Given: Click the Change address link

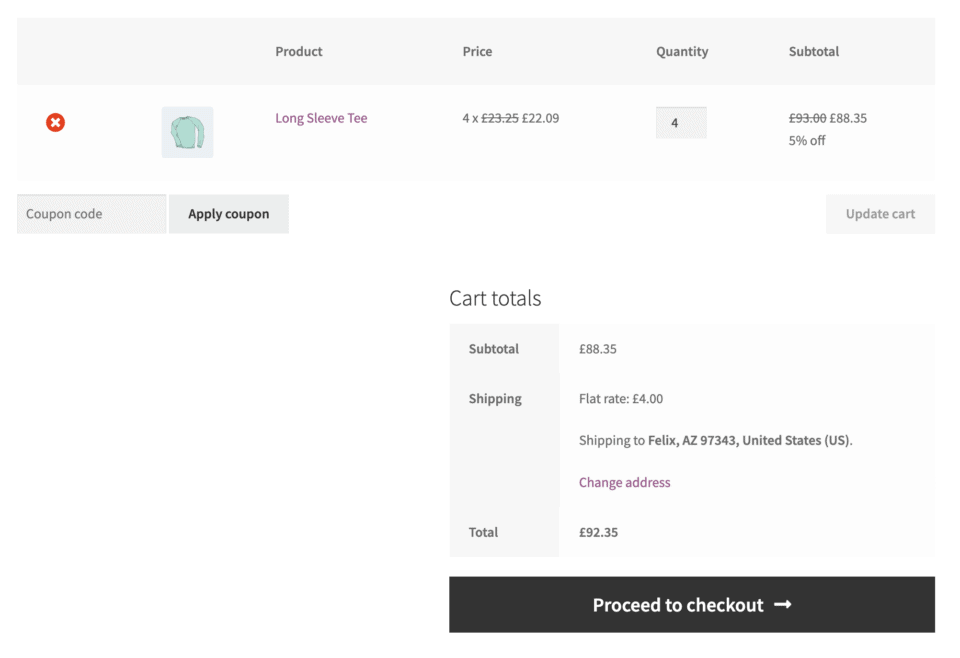Looking at the screenshot, I should (624, 482).
